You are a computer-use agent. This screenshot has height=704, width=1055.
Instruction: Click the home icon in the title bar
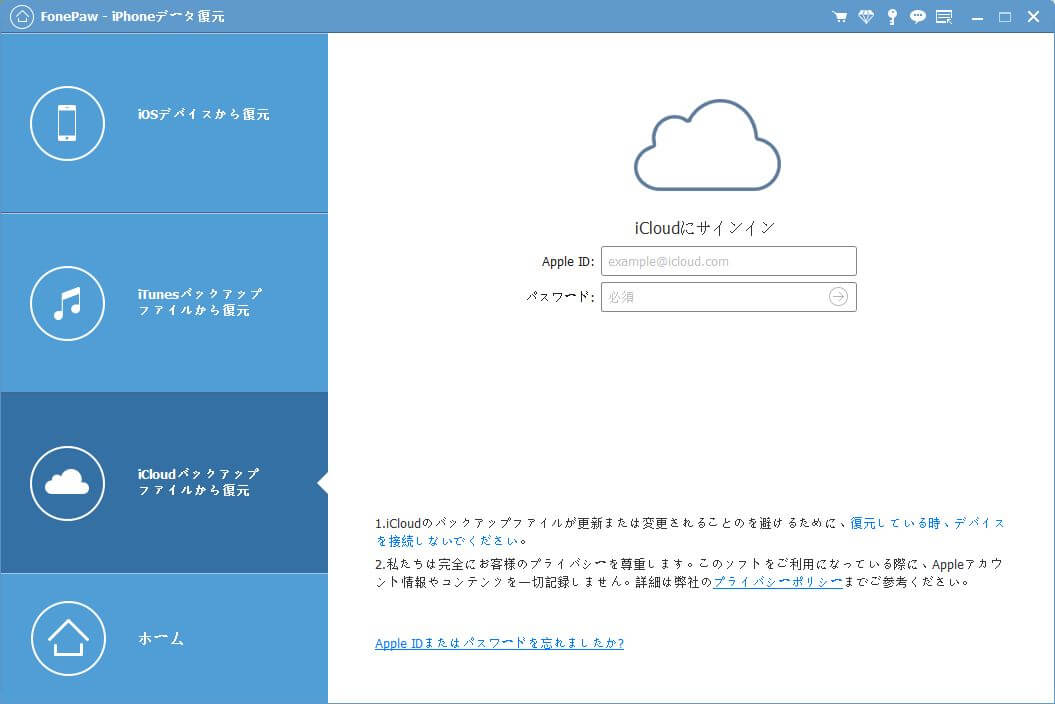click(x=22, y=17)
